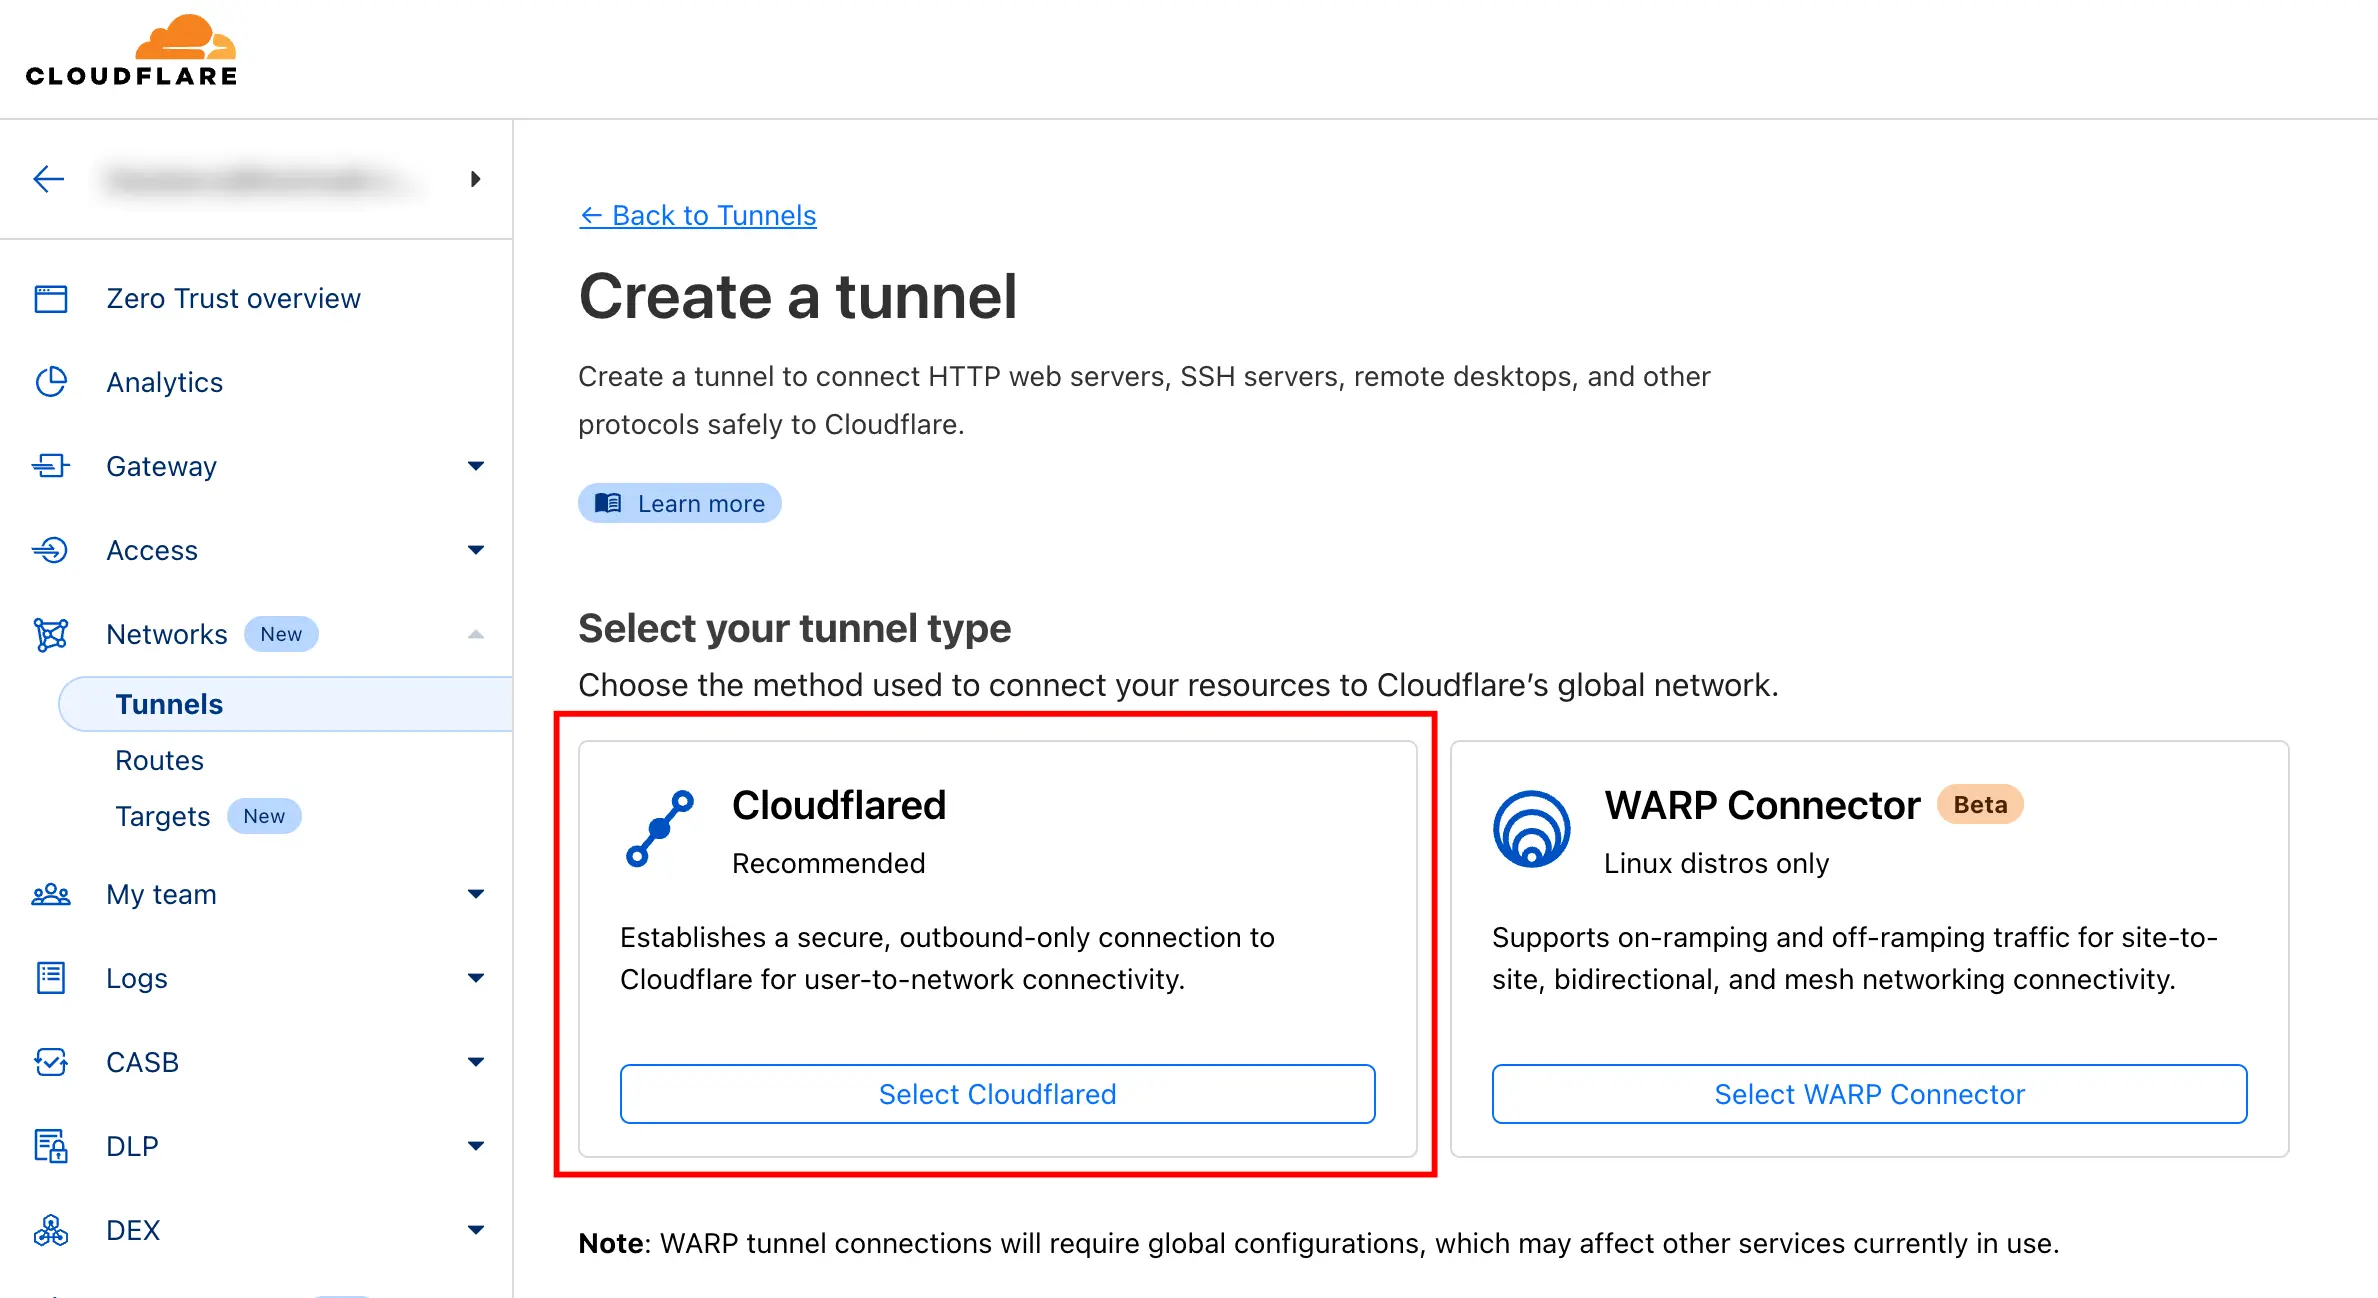Viewport: 2378px width, 1298px height.
Task: Click the back arrow icon in sidebar
Action: click(48, 179)
